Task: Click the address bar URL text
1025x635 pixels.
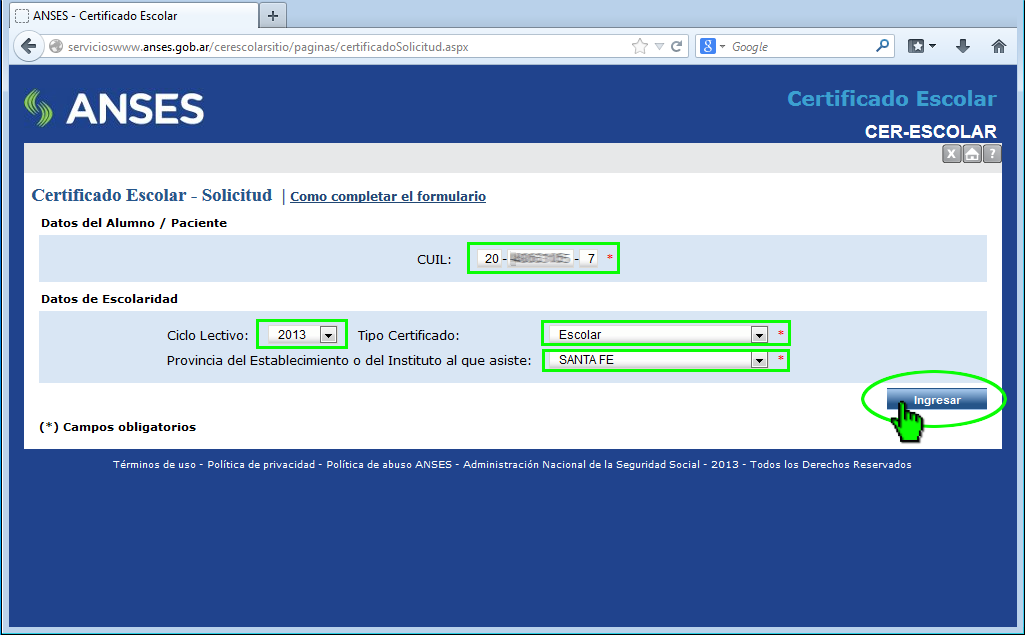Action: point(268,47)
